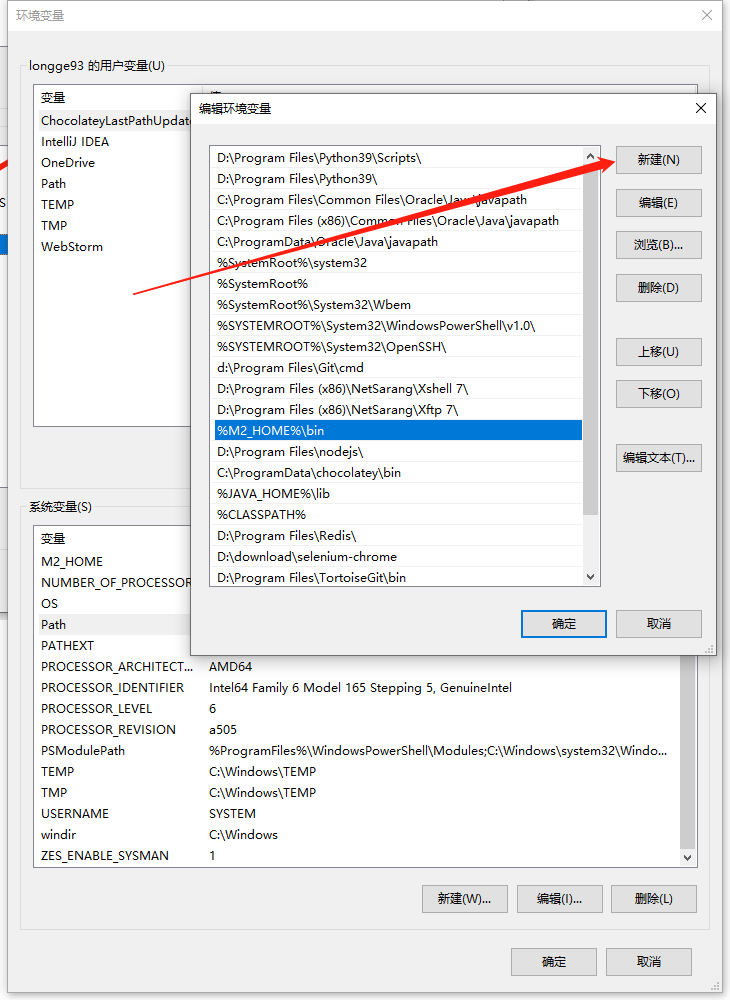
Task: Select the %JAVA_HOME%\lib entry
Action: tap(398, 494)
